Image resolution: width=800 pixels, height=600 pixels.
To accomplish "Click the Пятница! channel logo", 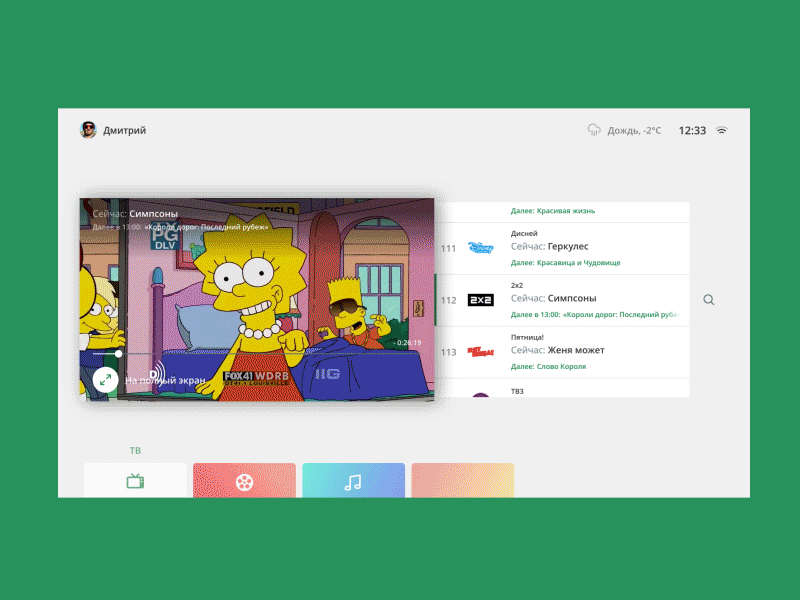I will [x=481, y=352].
